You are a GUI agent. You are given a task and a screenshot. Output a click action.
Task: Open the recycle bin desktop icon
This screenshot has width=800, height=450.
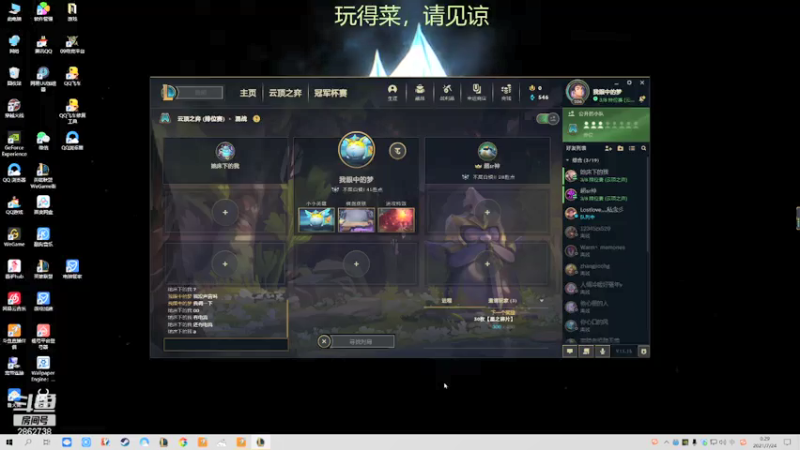(14, 76)
